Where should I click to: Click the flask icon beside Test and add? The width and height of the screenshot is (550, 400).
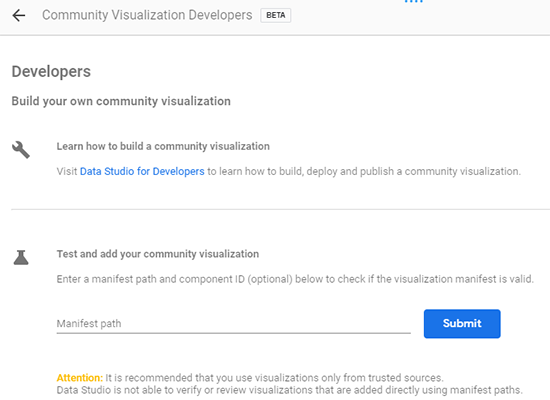pyautogui.click(x=21, y=257)
